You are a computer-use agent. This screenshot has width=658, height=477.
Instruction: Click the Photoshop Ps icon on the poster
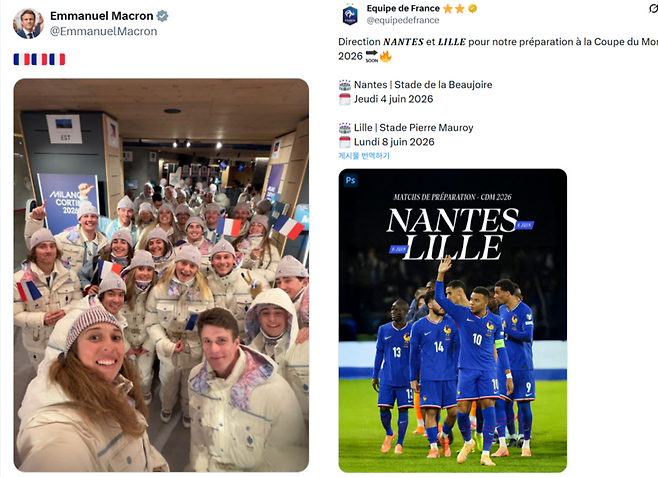(350, 180)
